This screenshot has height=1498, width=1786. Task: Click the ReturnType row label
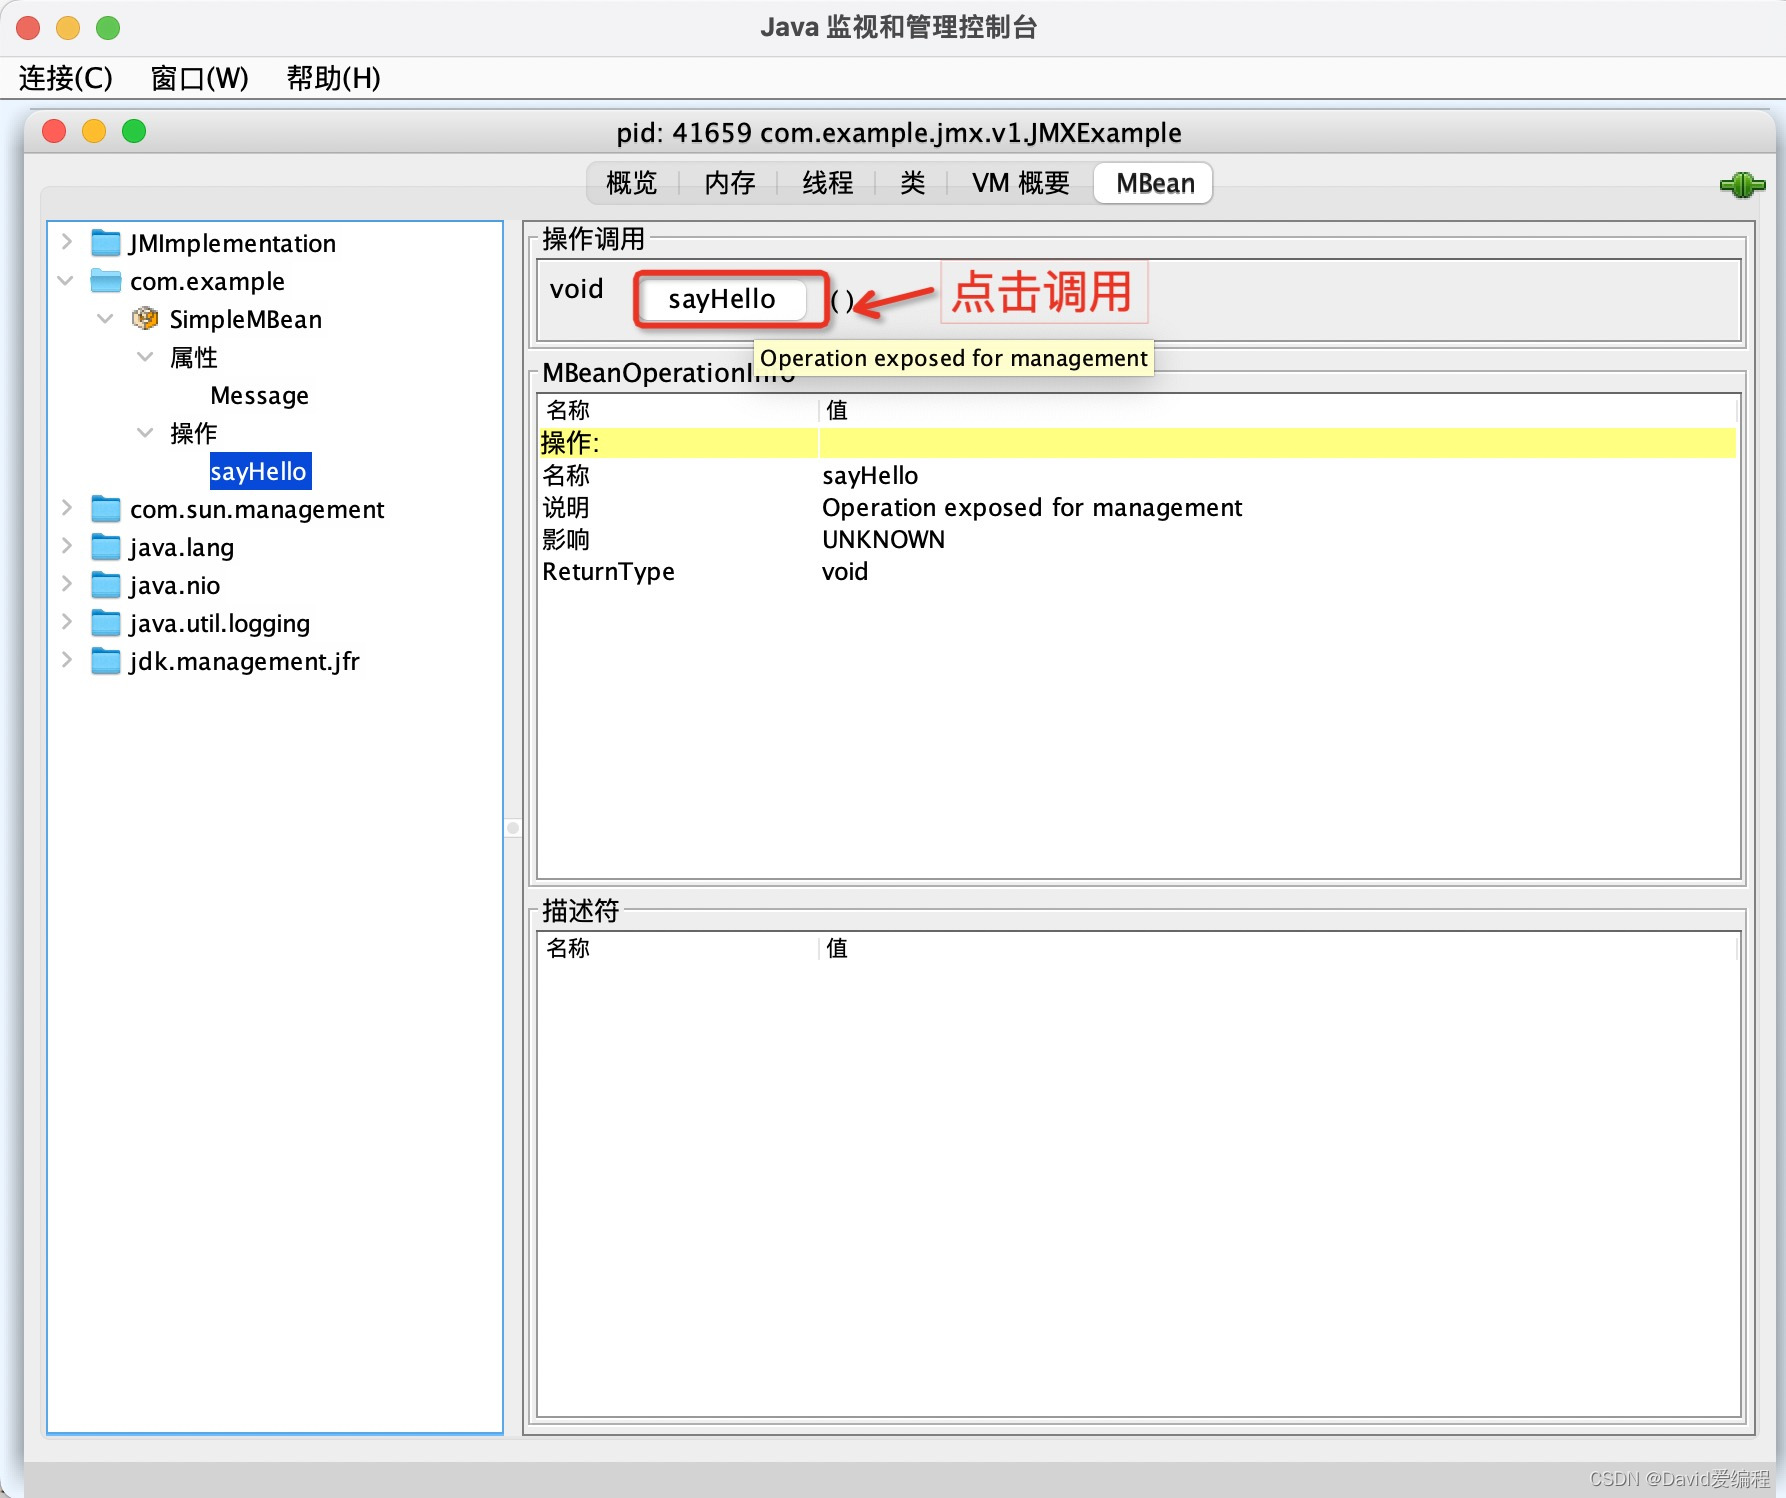pos(608,572)
